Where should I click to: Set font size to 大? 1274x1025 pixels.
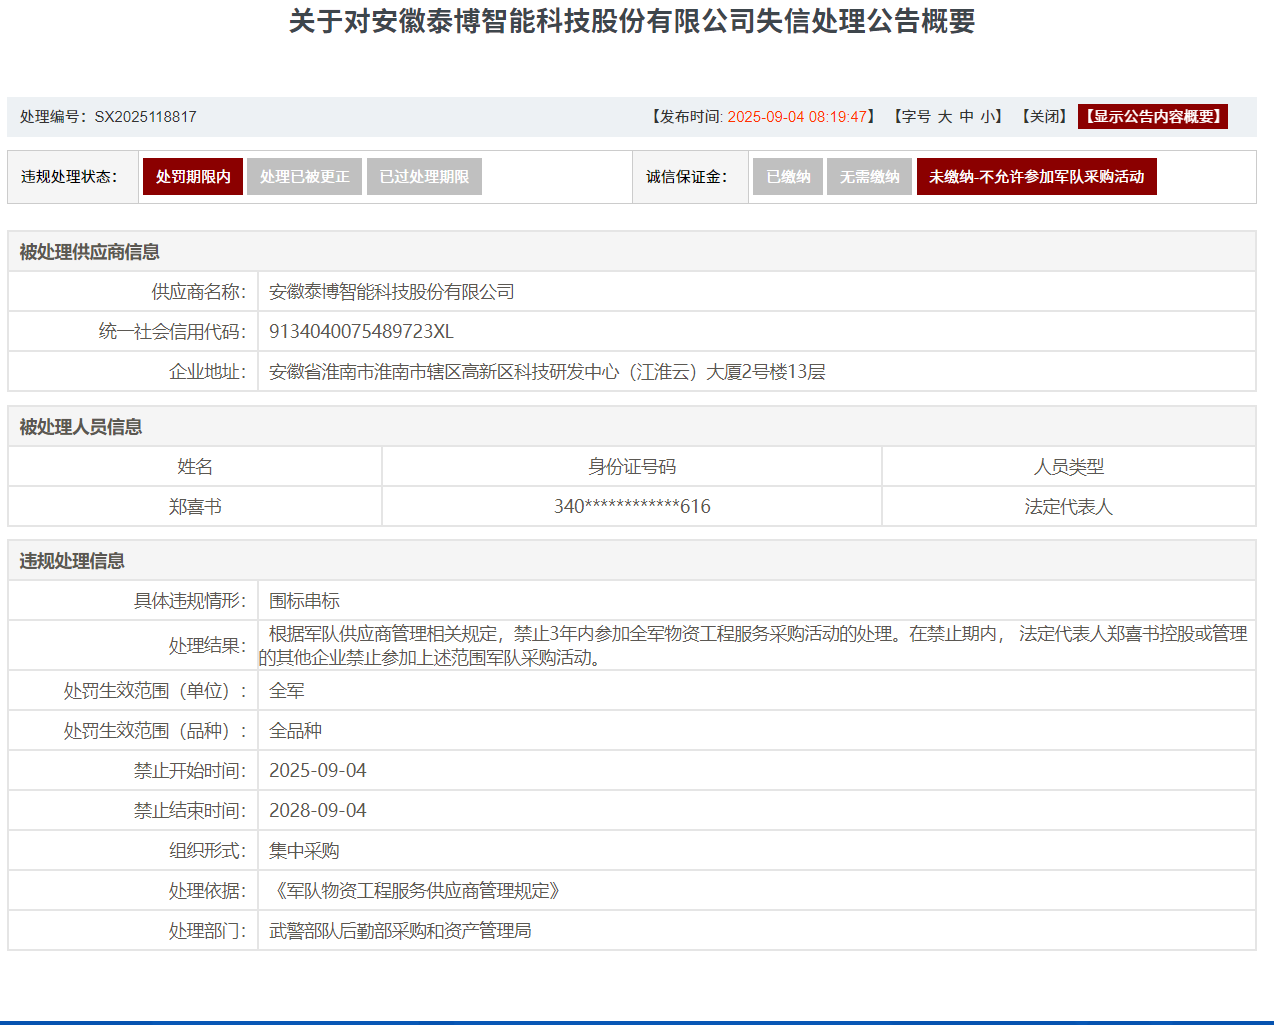click(x=945, y=117)
